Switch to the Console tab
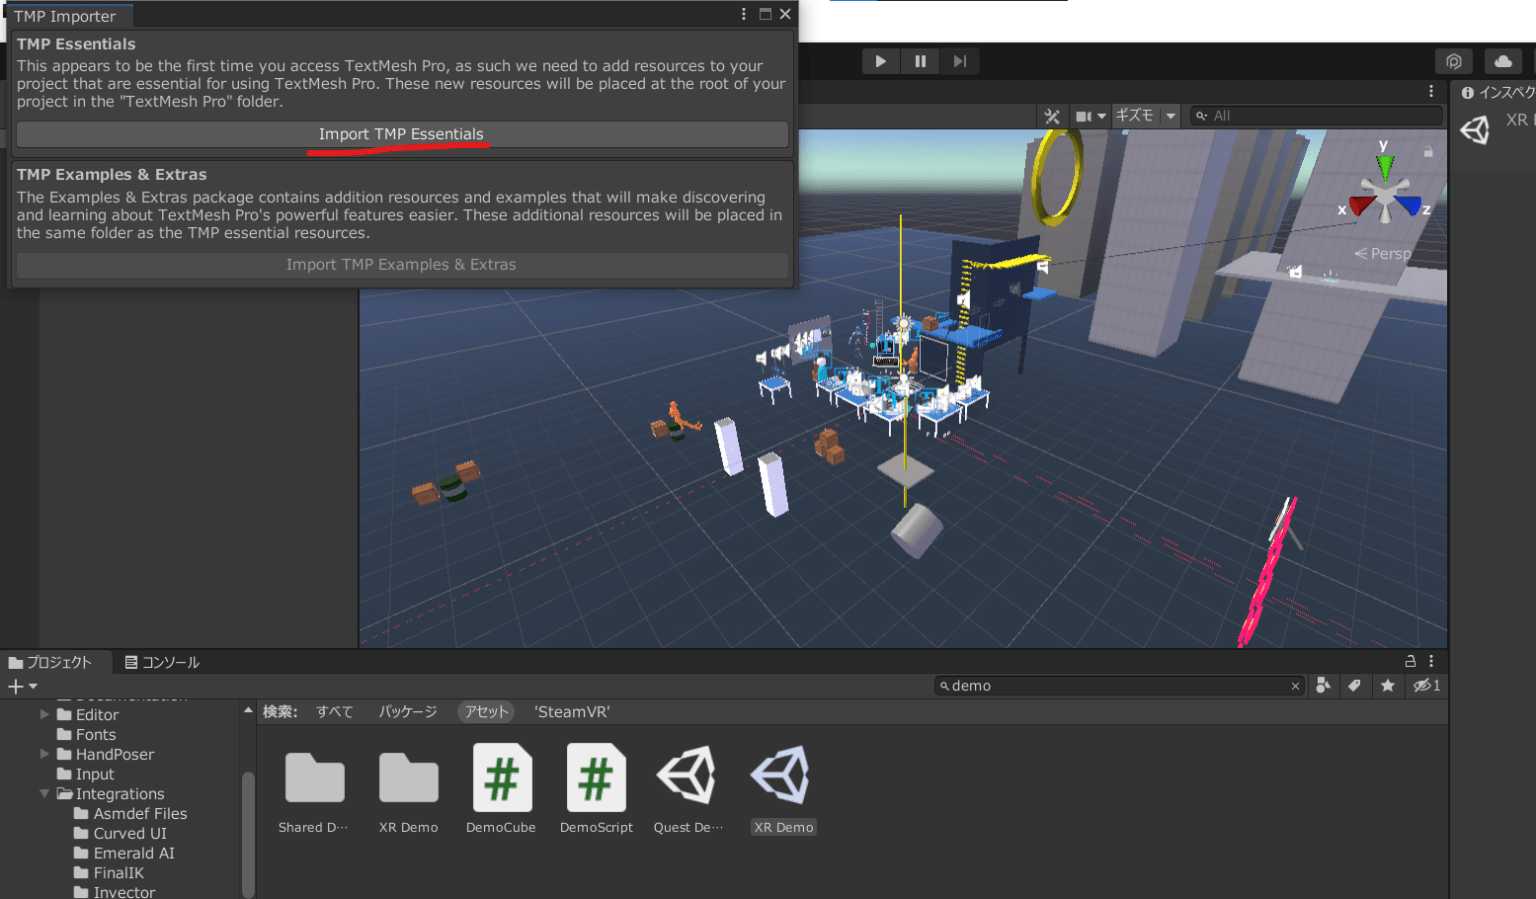The image size is (1536, 899). (x=161, y=661)
